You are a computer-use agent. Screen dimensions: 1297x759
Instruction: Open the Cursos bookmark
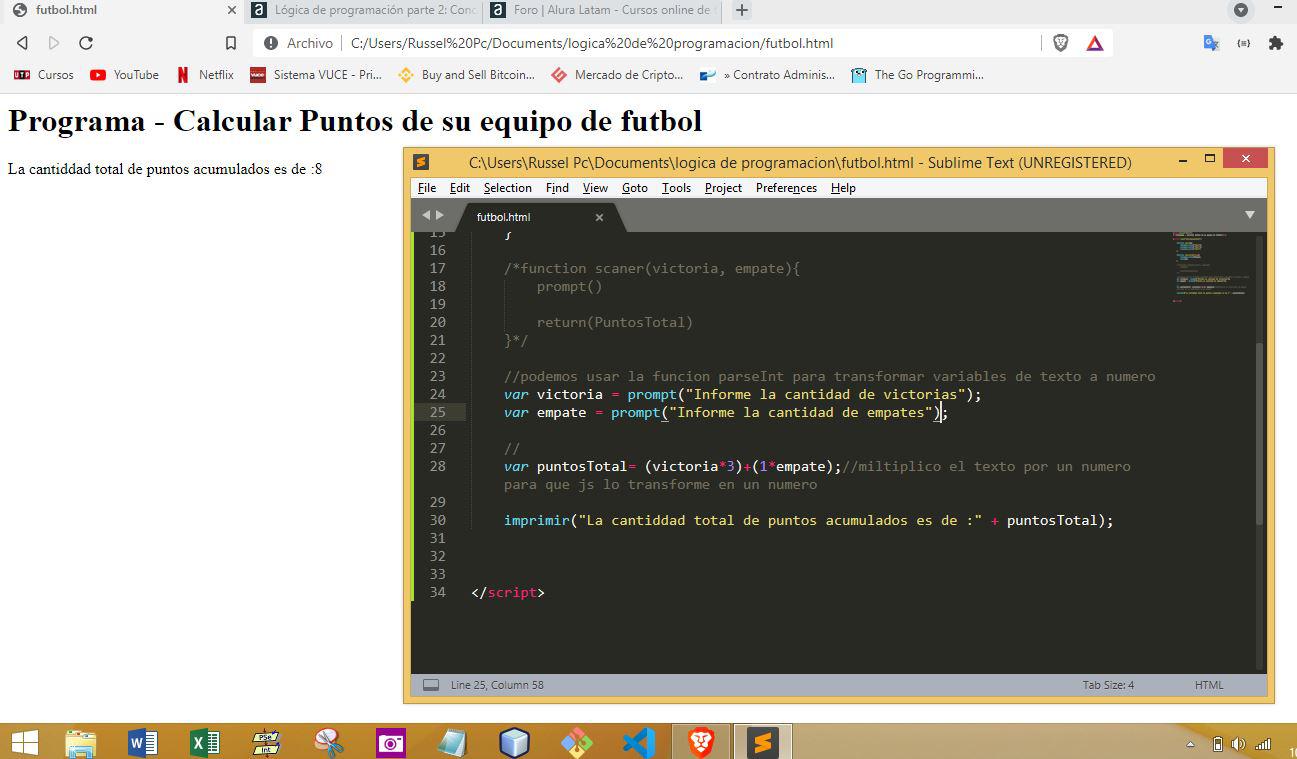coord(44,75)
